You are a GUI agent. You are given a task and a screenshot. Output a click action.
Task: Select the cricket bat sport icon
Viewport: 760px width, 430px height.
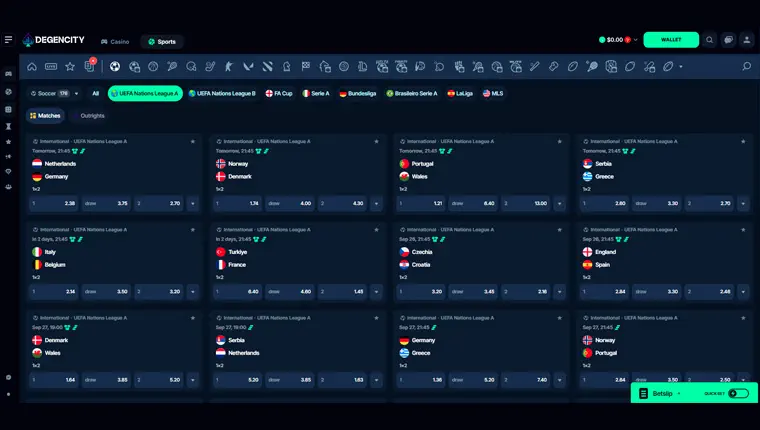coord(535,66)
